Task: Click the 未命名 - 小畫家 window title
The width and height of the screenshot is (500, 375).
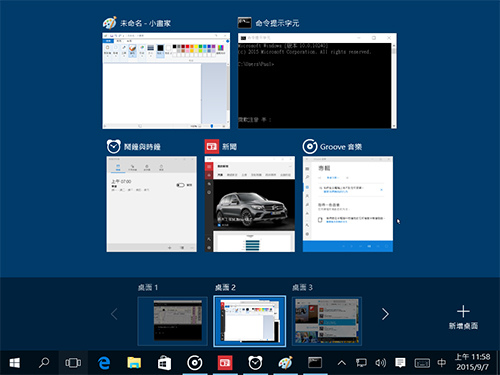Action: pos(146,23)
